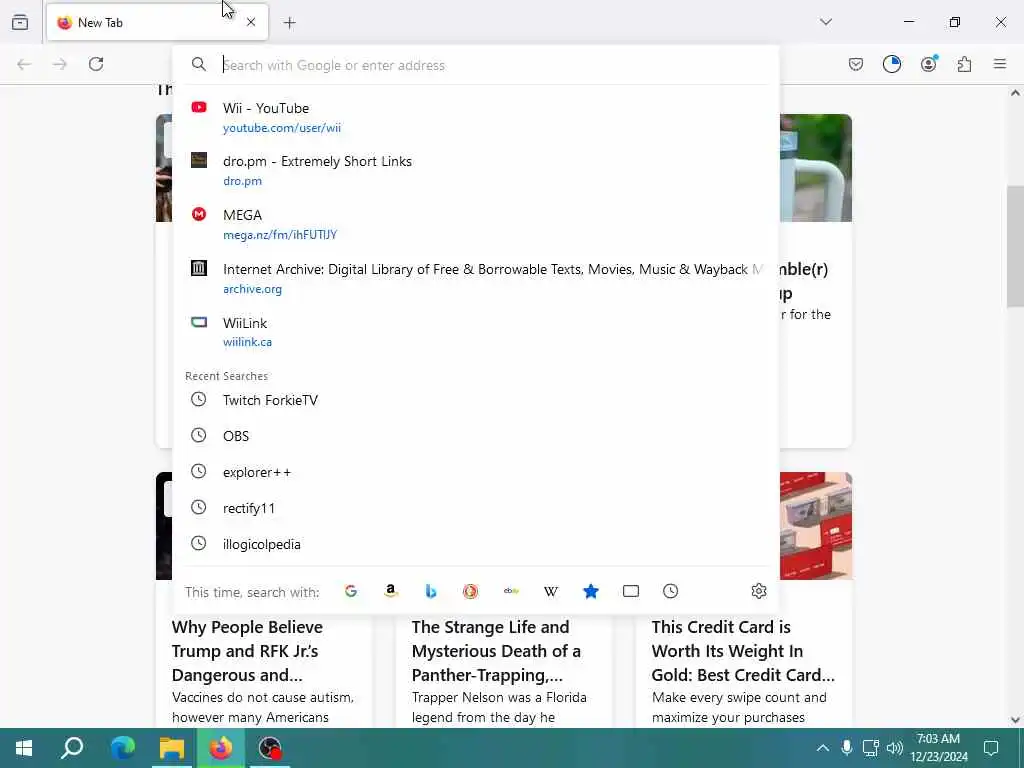The width and height of the screenshot is (1024, 768).
Task: Open Wii - YouTube suggestion
Action: point(475,118)
